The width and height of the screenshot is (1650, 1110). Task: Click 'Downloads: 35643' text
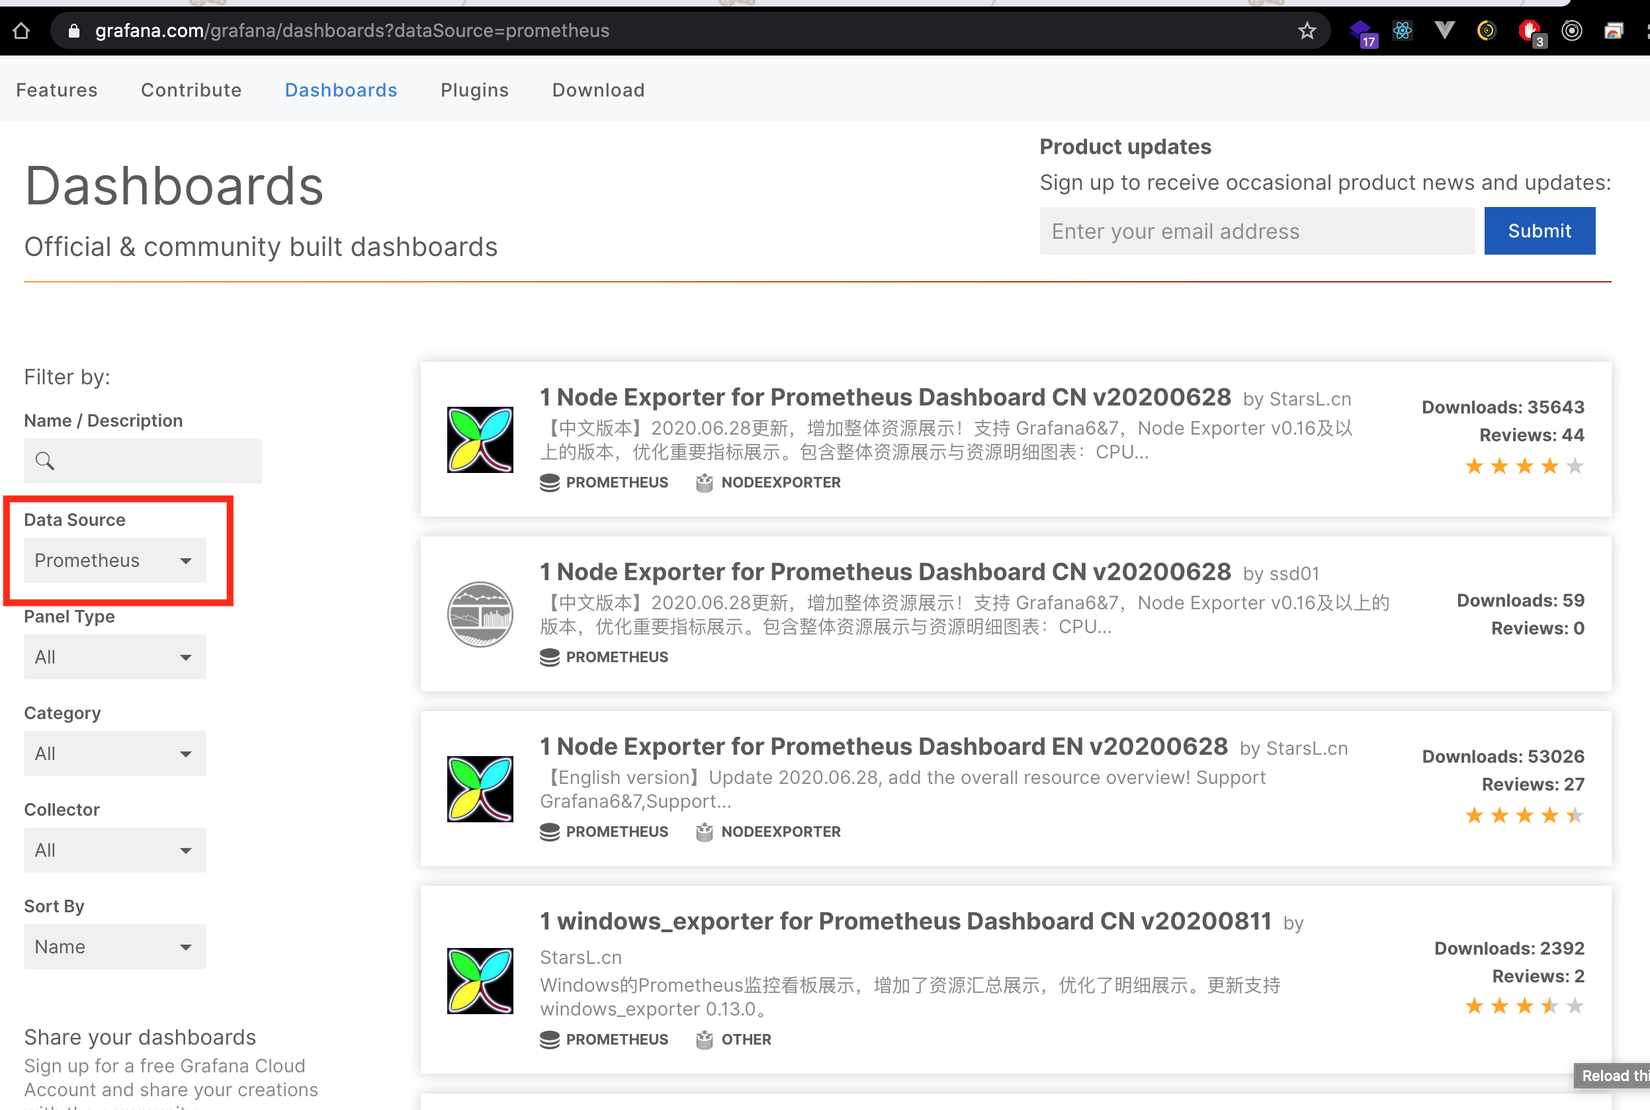click(x=1503, y=407)
